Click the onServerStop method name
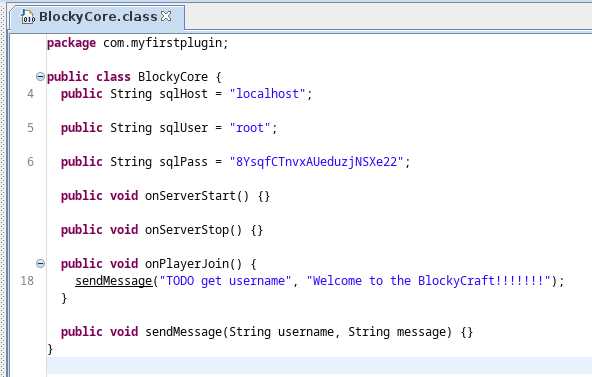This screenshot has width=592, height=377. (x=187, y=230)
